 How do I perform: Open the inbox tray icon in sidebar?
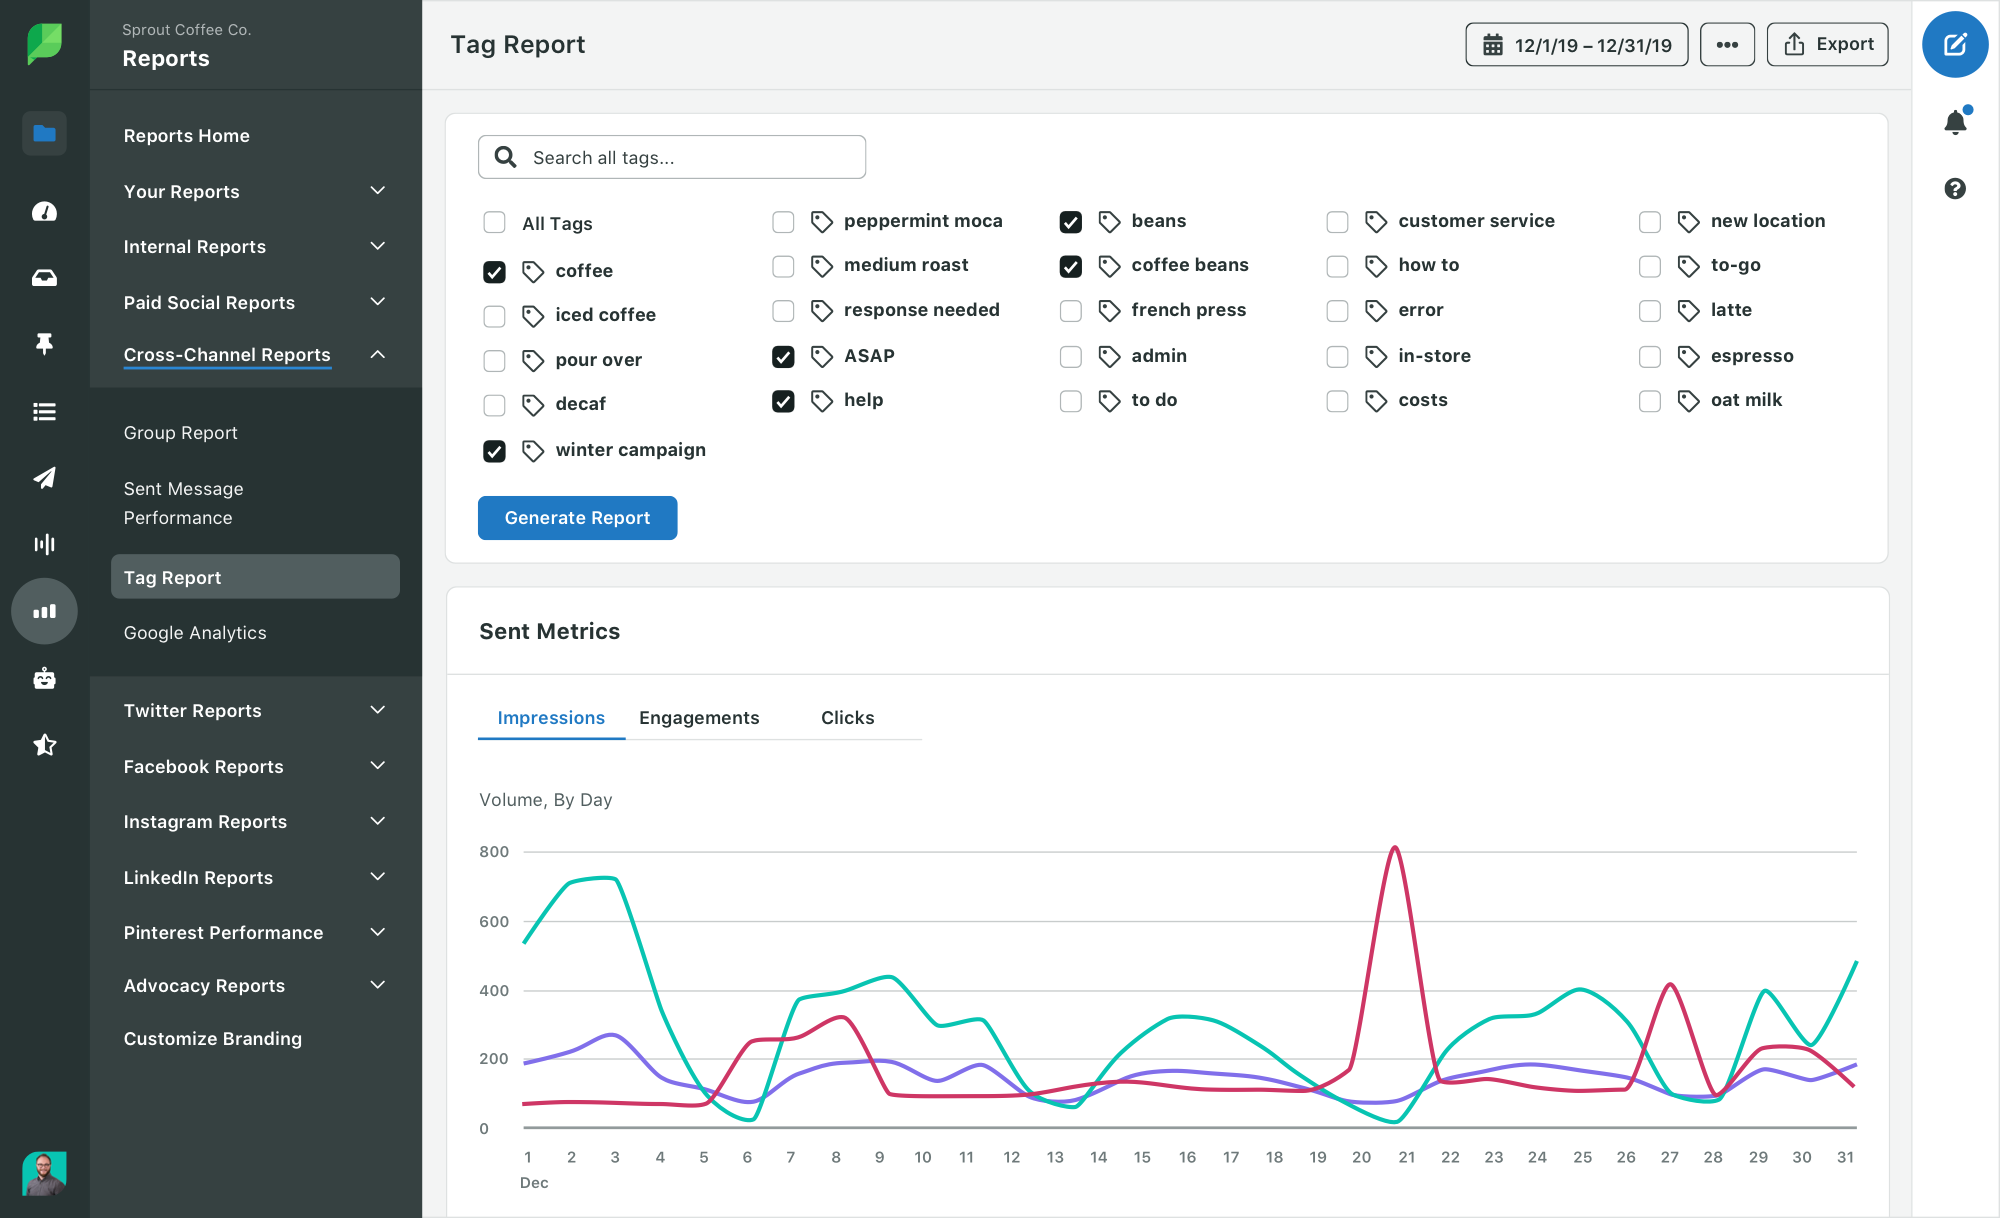[x=44, y=278]
